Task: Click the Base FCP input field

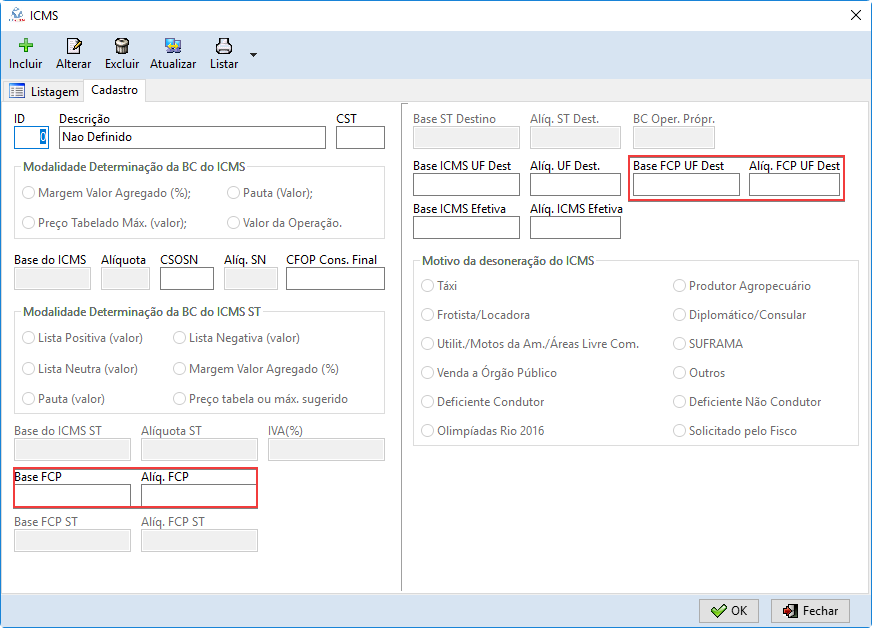Action: [72, 495]
